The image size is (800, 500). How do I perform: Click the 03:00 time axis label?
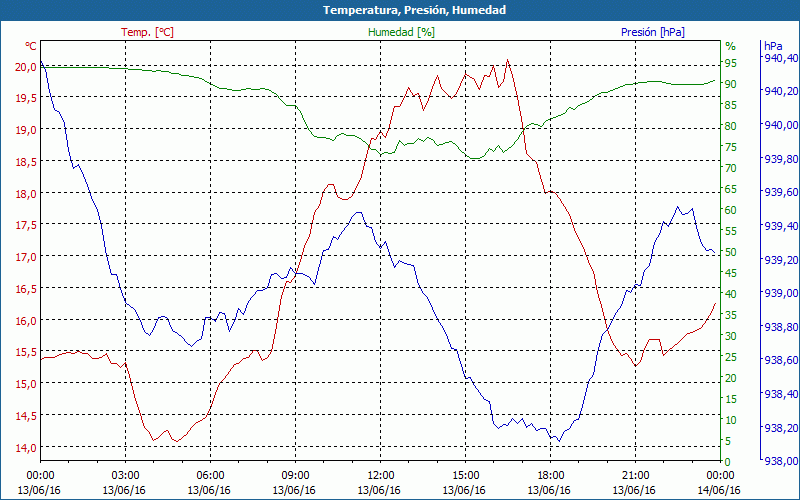pos(126,476)
